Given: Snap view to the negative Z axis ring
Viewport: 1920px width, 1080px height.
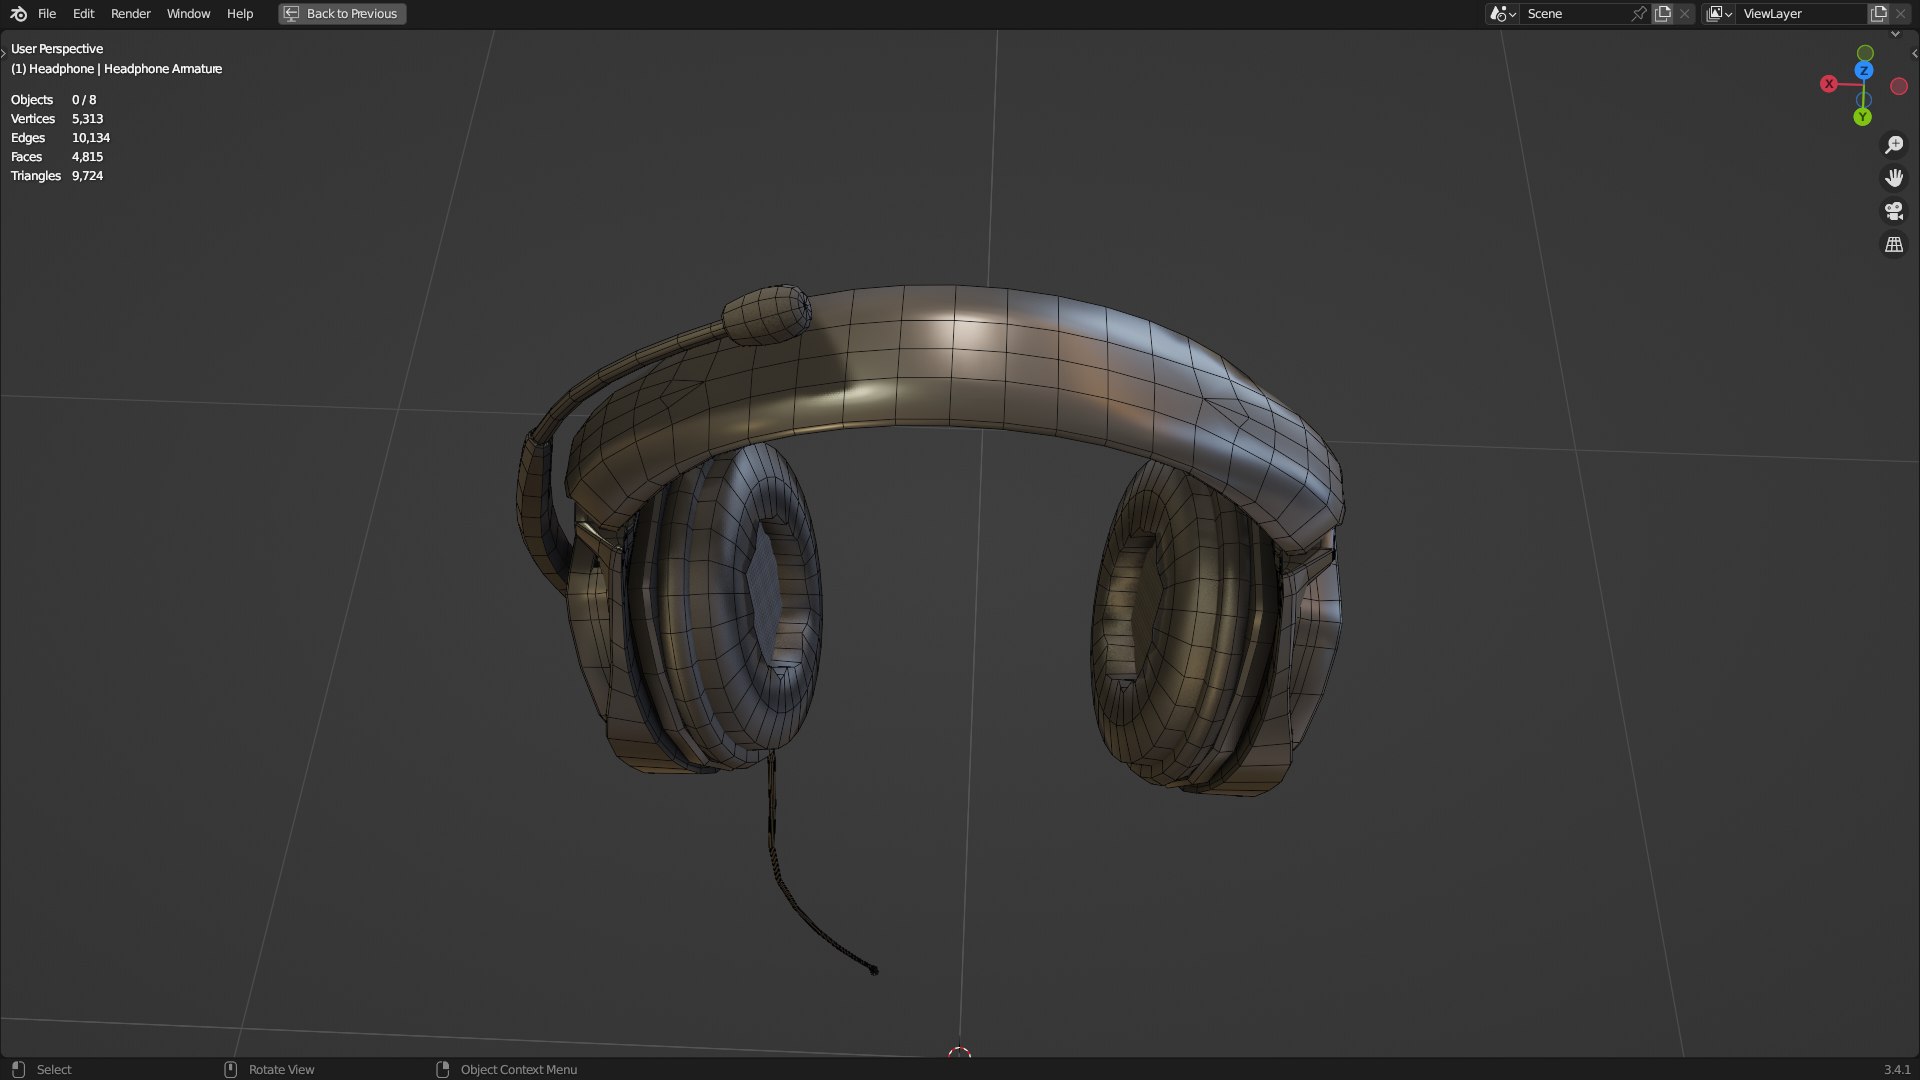Looking at the screenshot, I should 1863,100.
